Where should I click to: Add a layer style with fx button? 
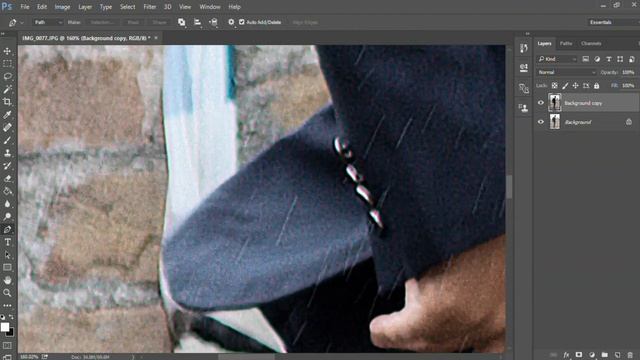coord(566,355)
